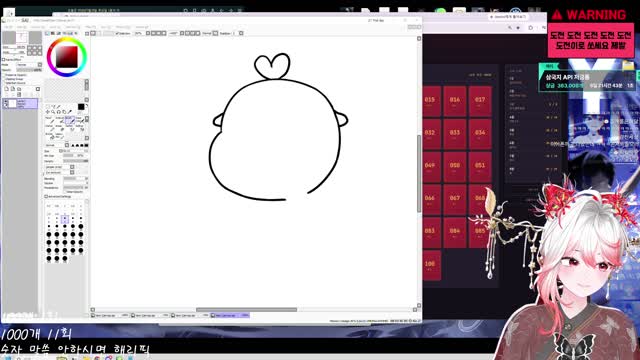640x360 pixels.
Task: Open the File menu
Action: pyautogui.click(x=8, y=27)
